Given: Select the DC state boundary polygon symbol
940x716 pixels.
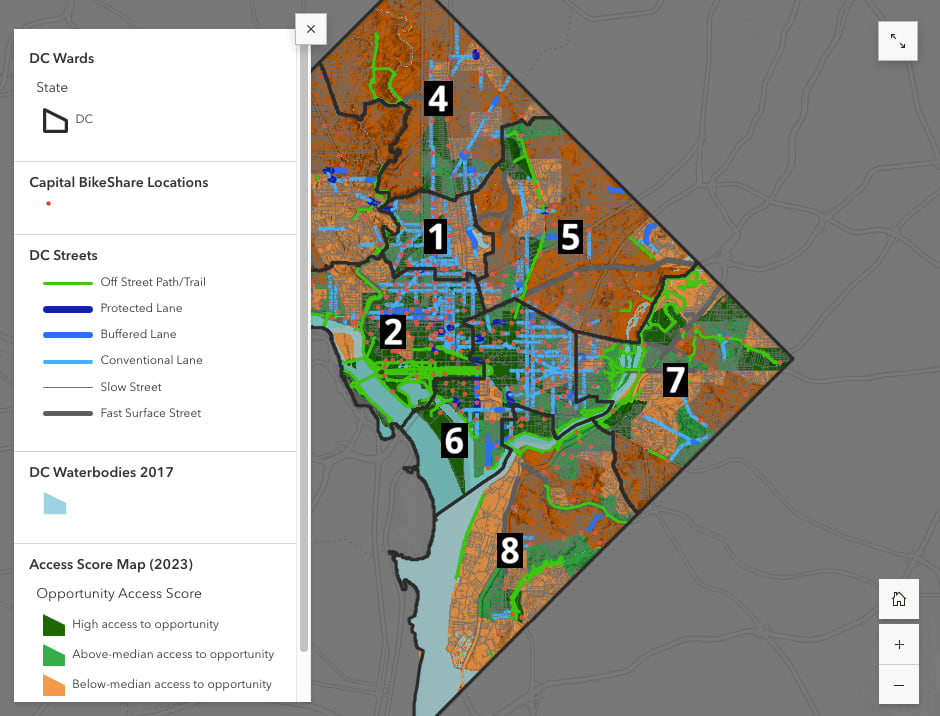Looking at the screenshot, I should pyautogui.click(x=54, y=119).
